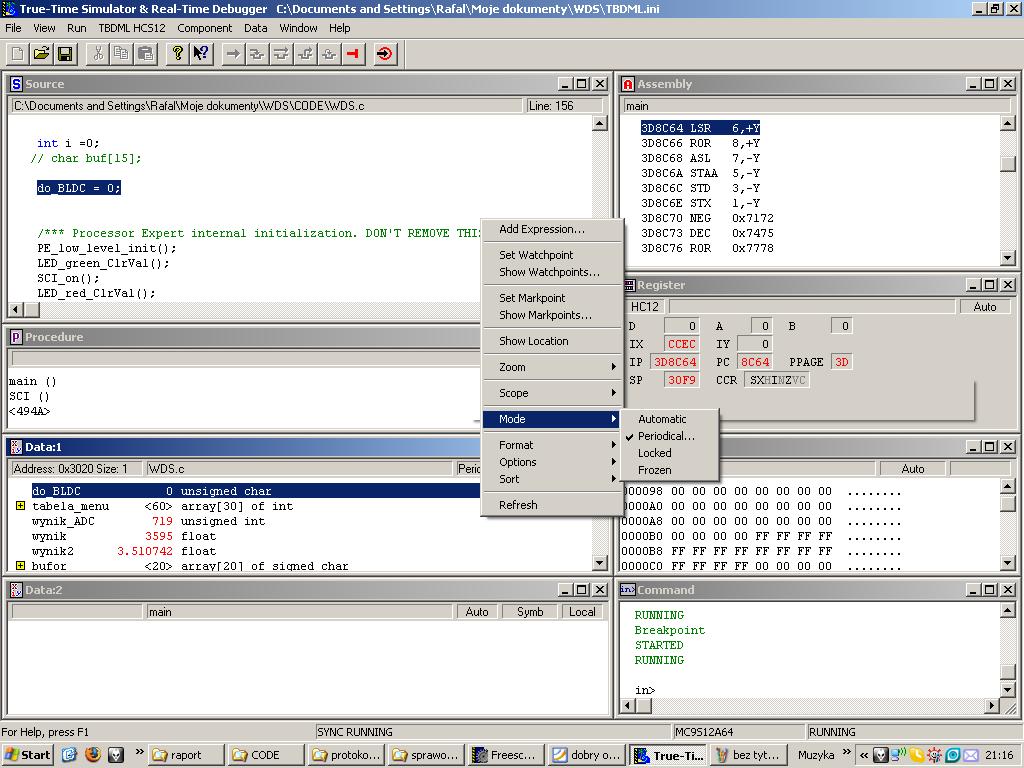Click the Register window title icon
The width and height of the screenshot is (1024, 768).
pos(630,285)
